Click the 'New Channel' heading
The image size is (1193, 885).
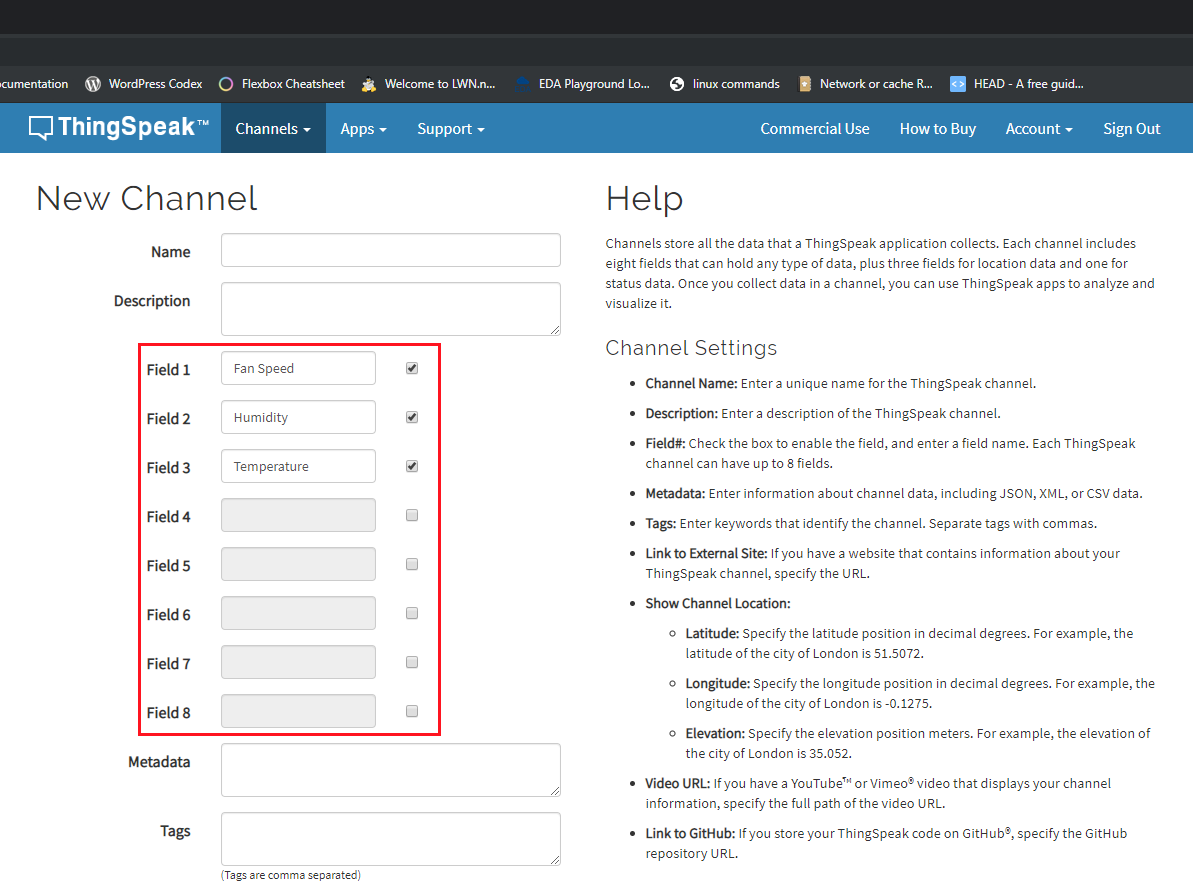tap(147, 199)
